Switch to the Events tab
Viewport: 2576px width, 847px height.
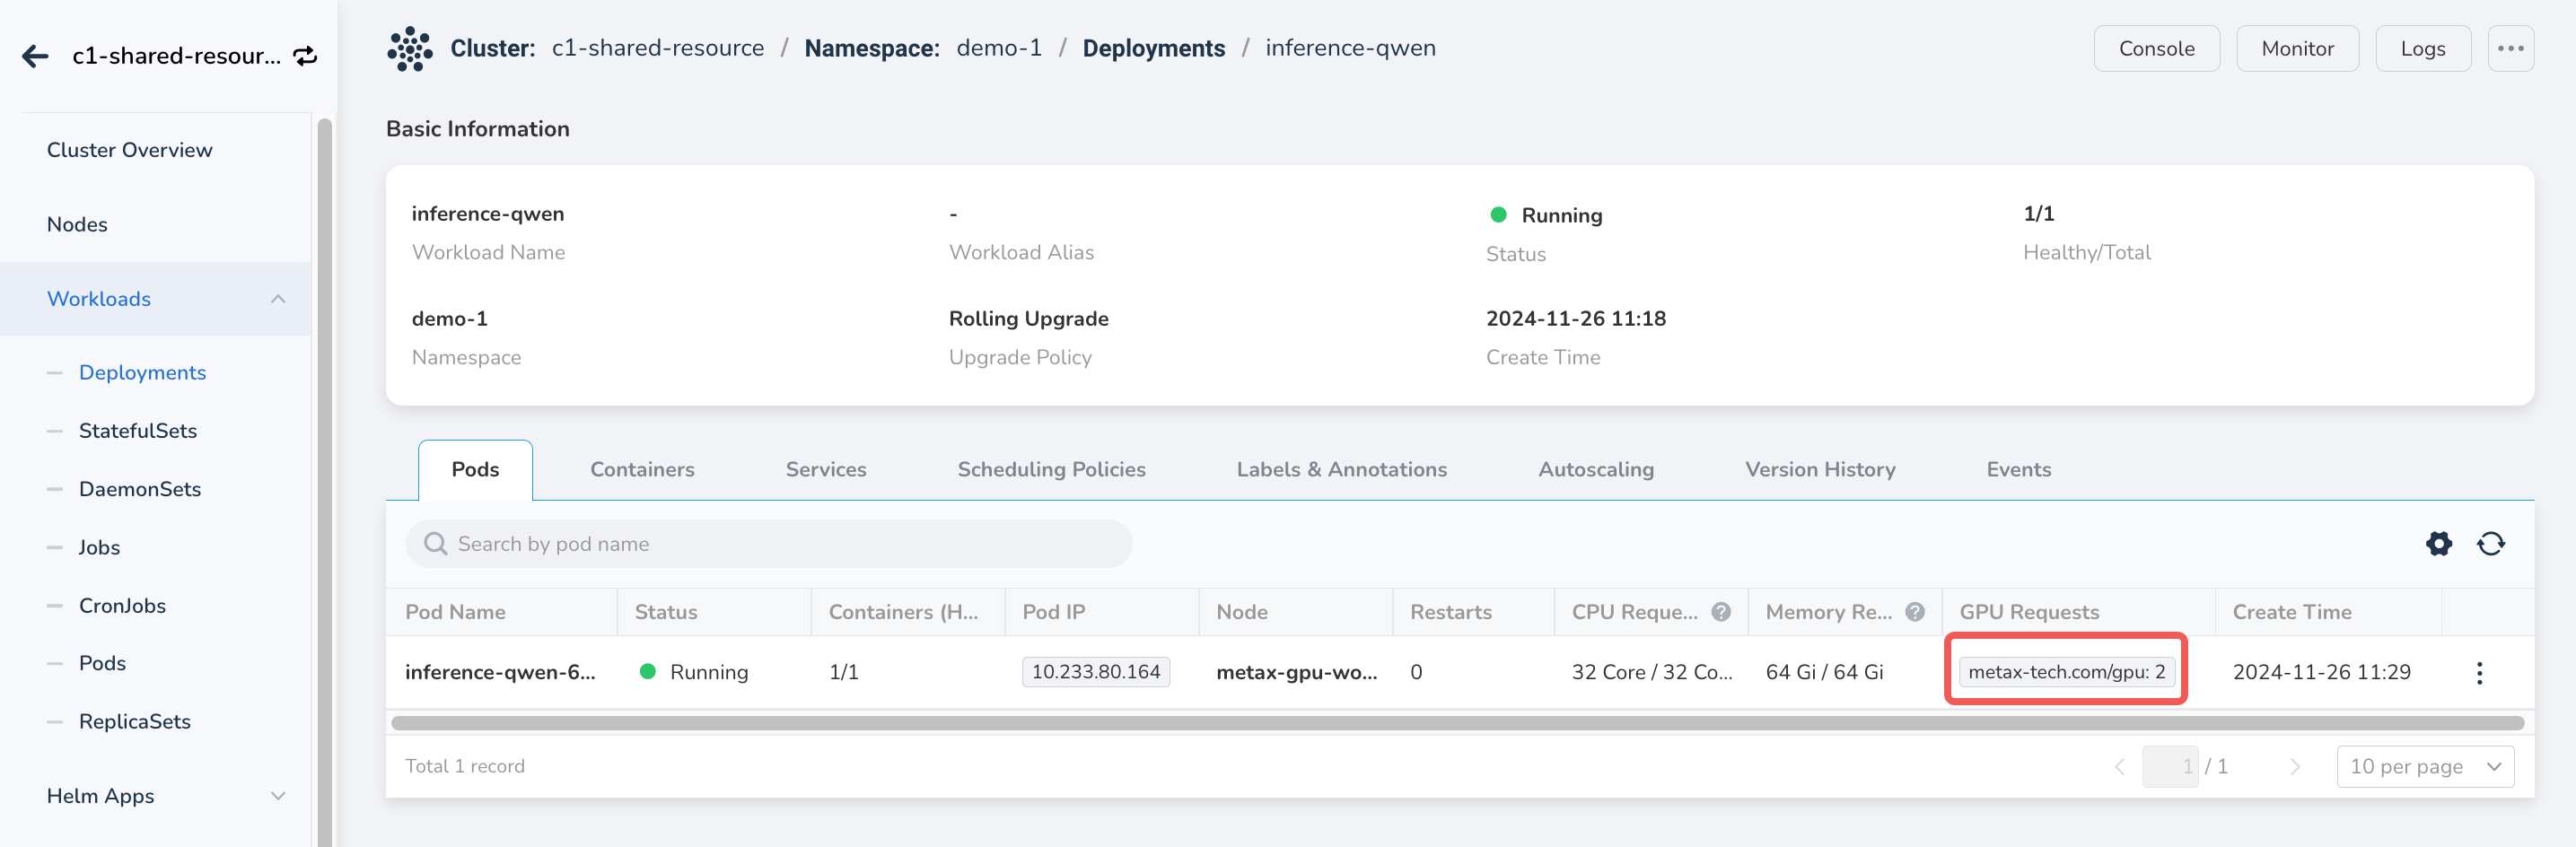click(x=2018, y=470)
